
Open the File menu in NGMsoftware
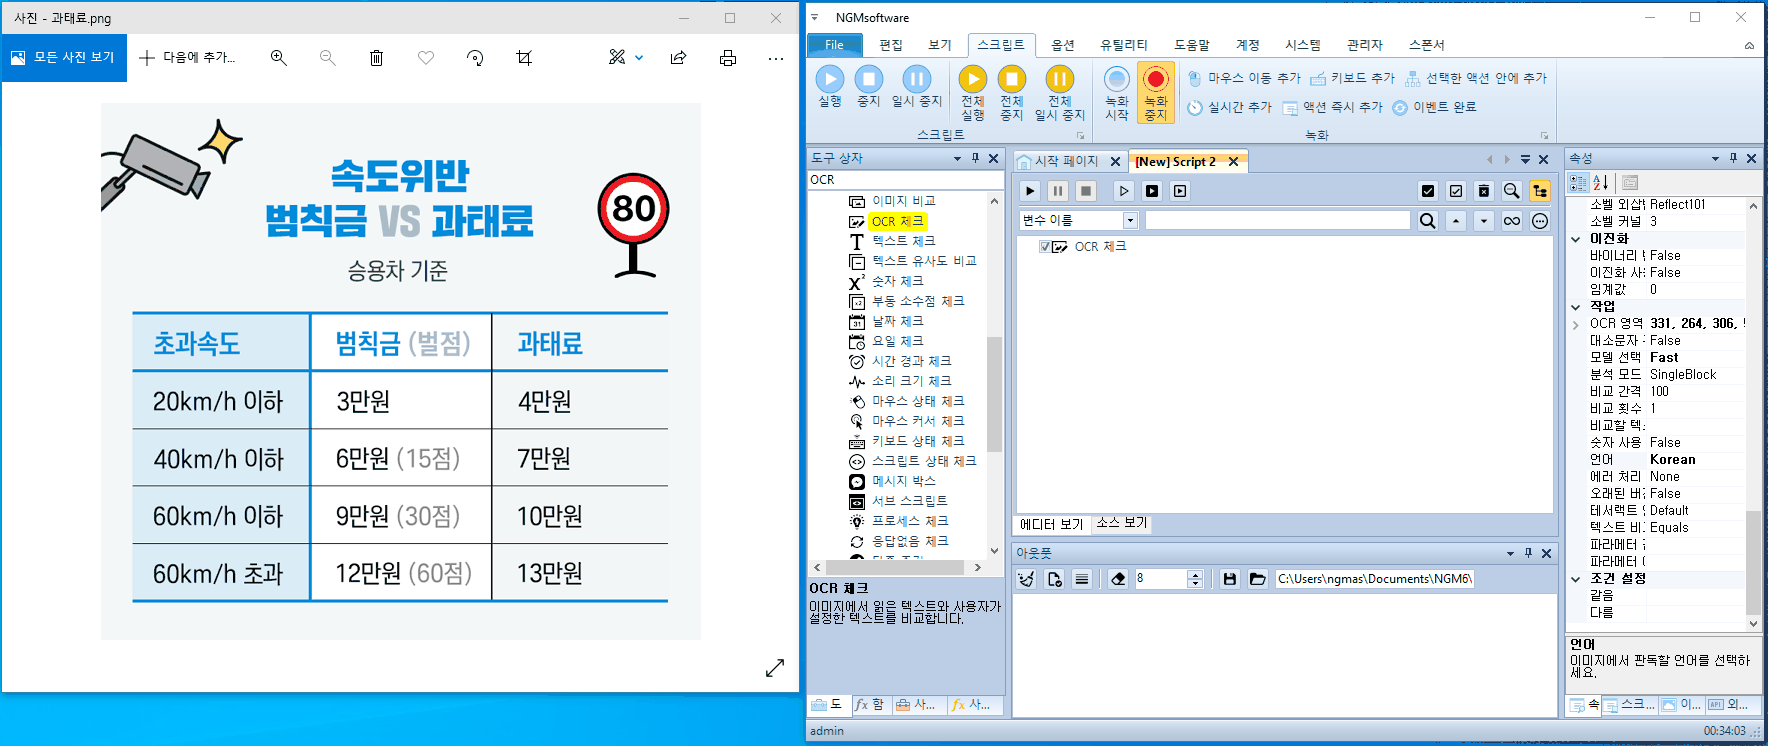tap(834, 45)
